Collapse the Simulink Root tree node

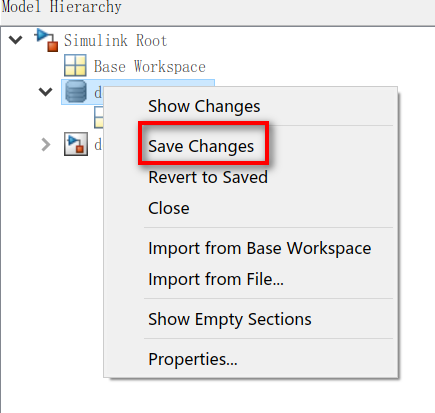15,40
